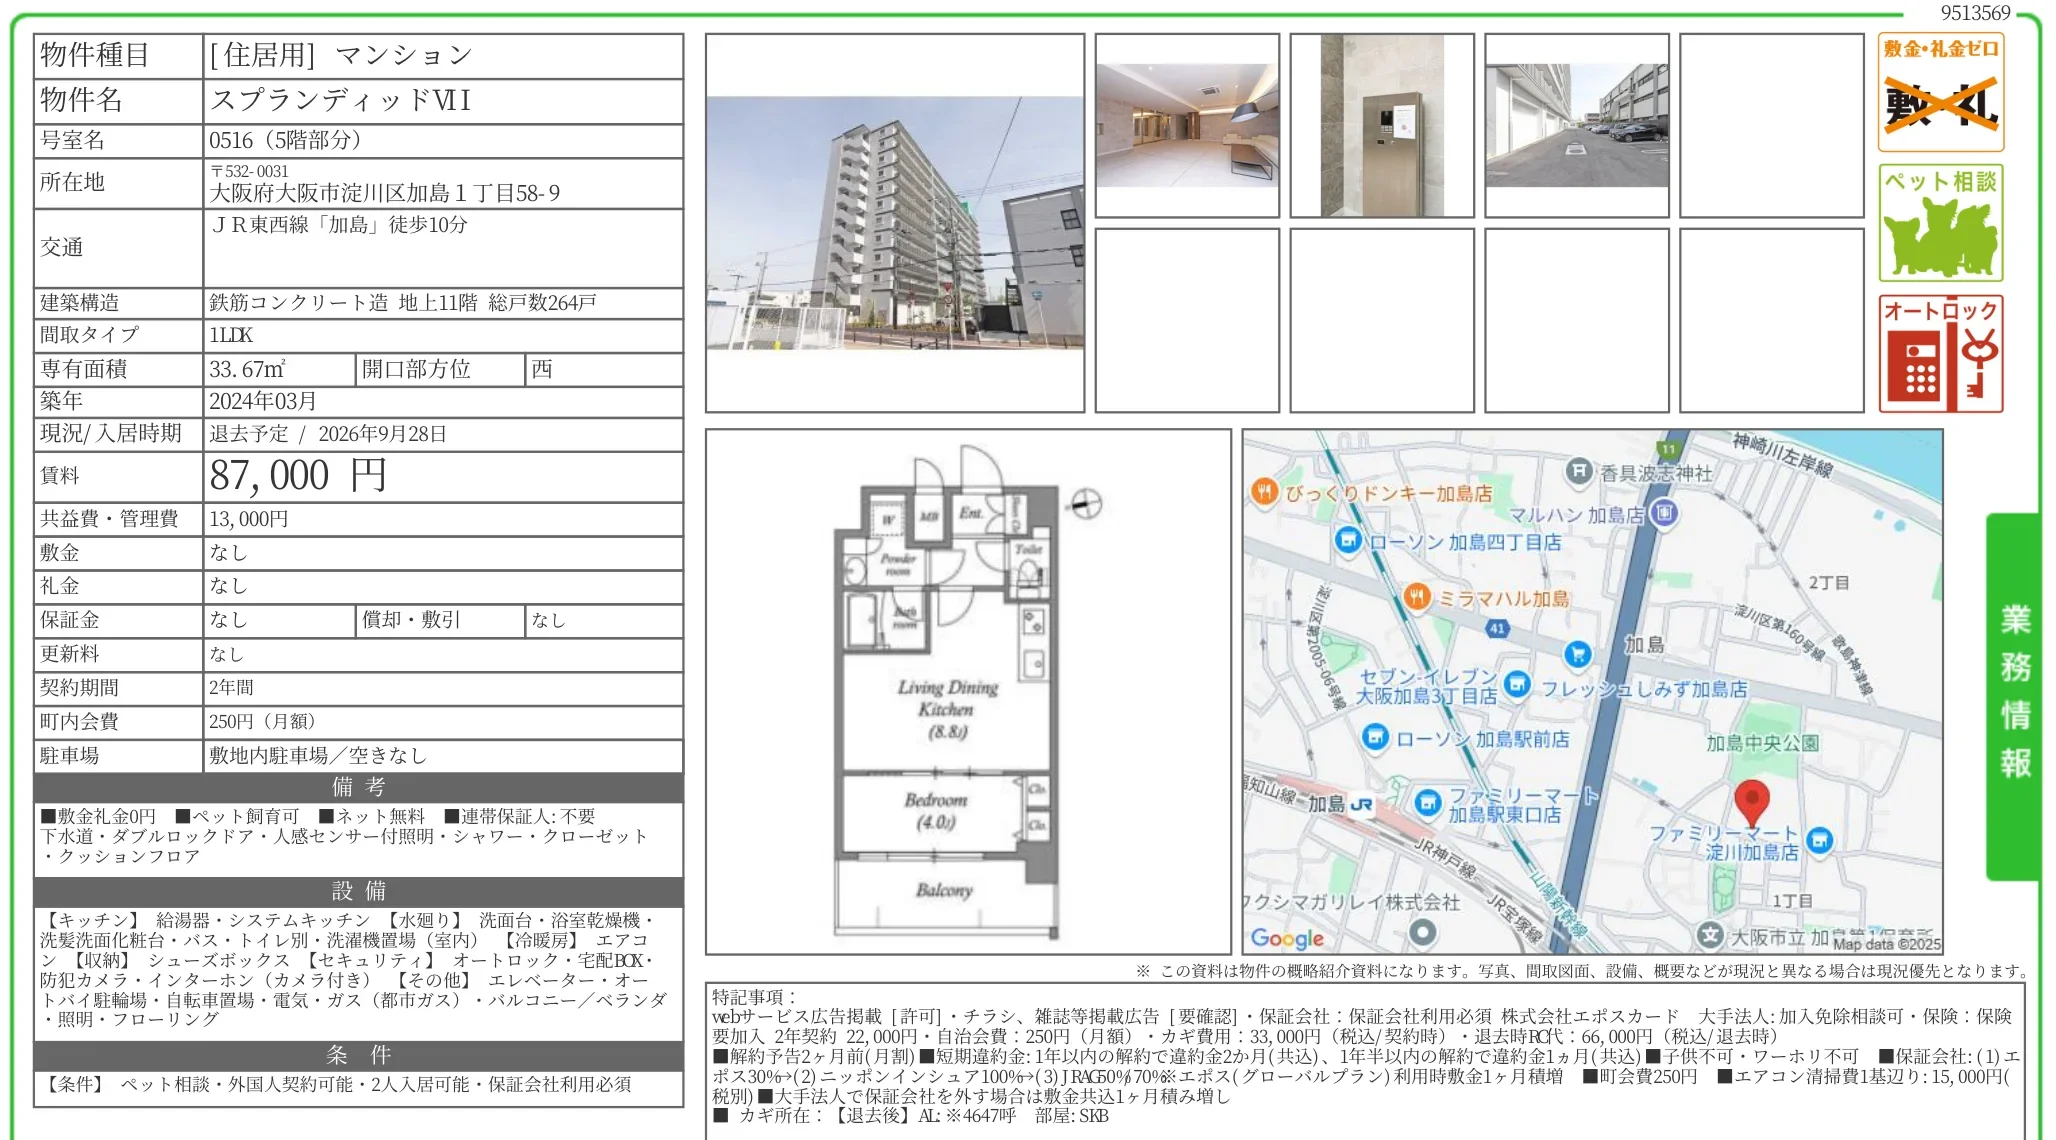2056x1140 pixels.
Task: Click the 神崎川左岸線 map label
Action: pos(1785,455)
